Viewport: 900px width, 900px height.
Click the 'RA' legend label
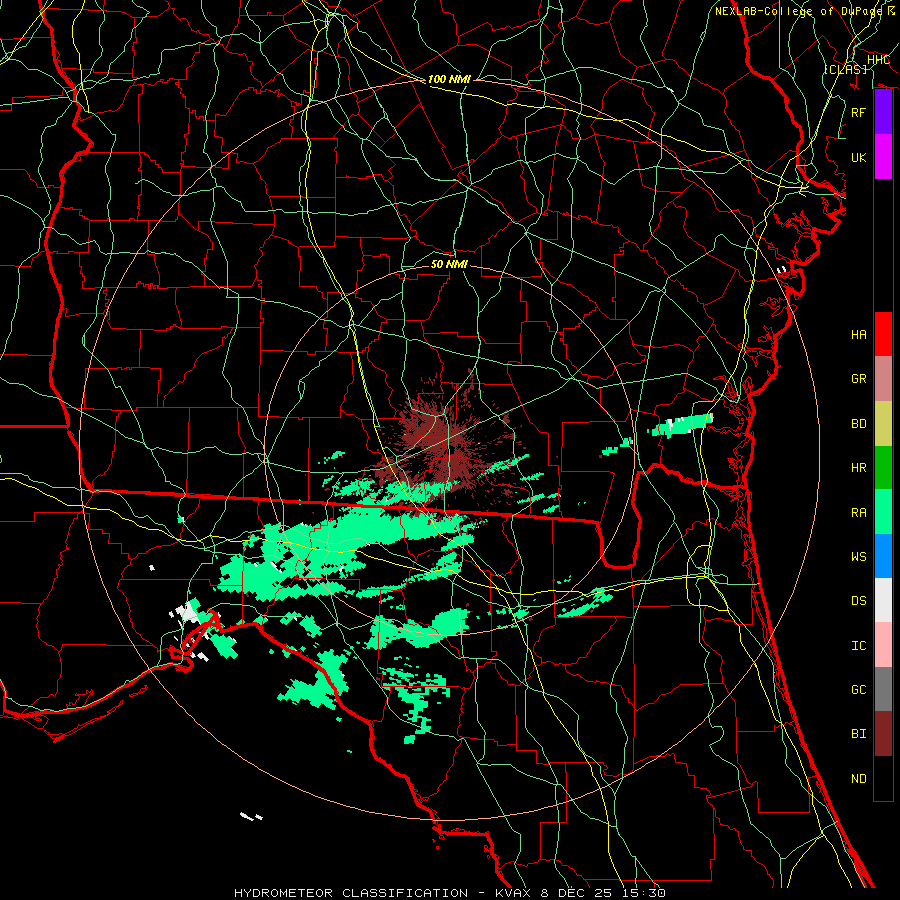pos(859,512)
